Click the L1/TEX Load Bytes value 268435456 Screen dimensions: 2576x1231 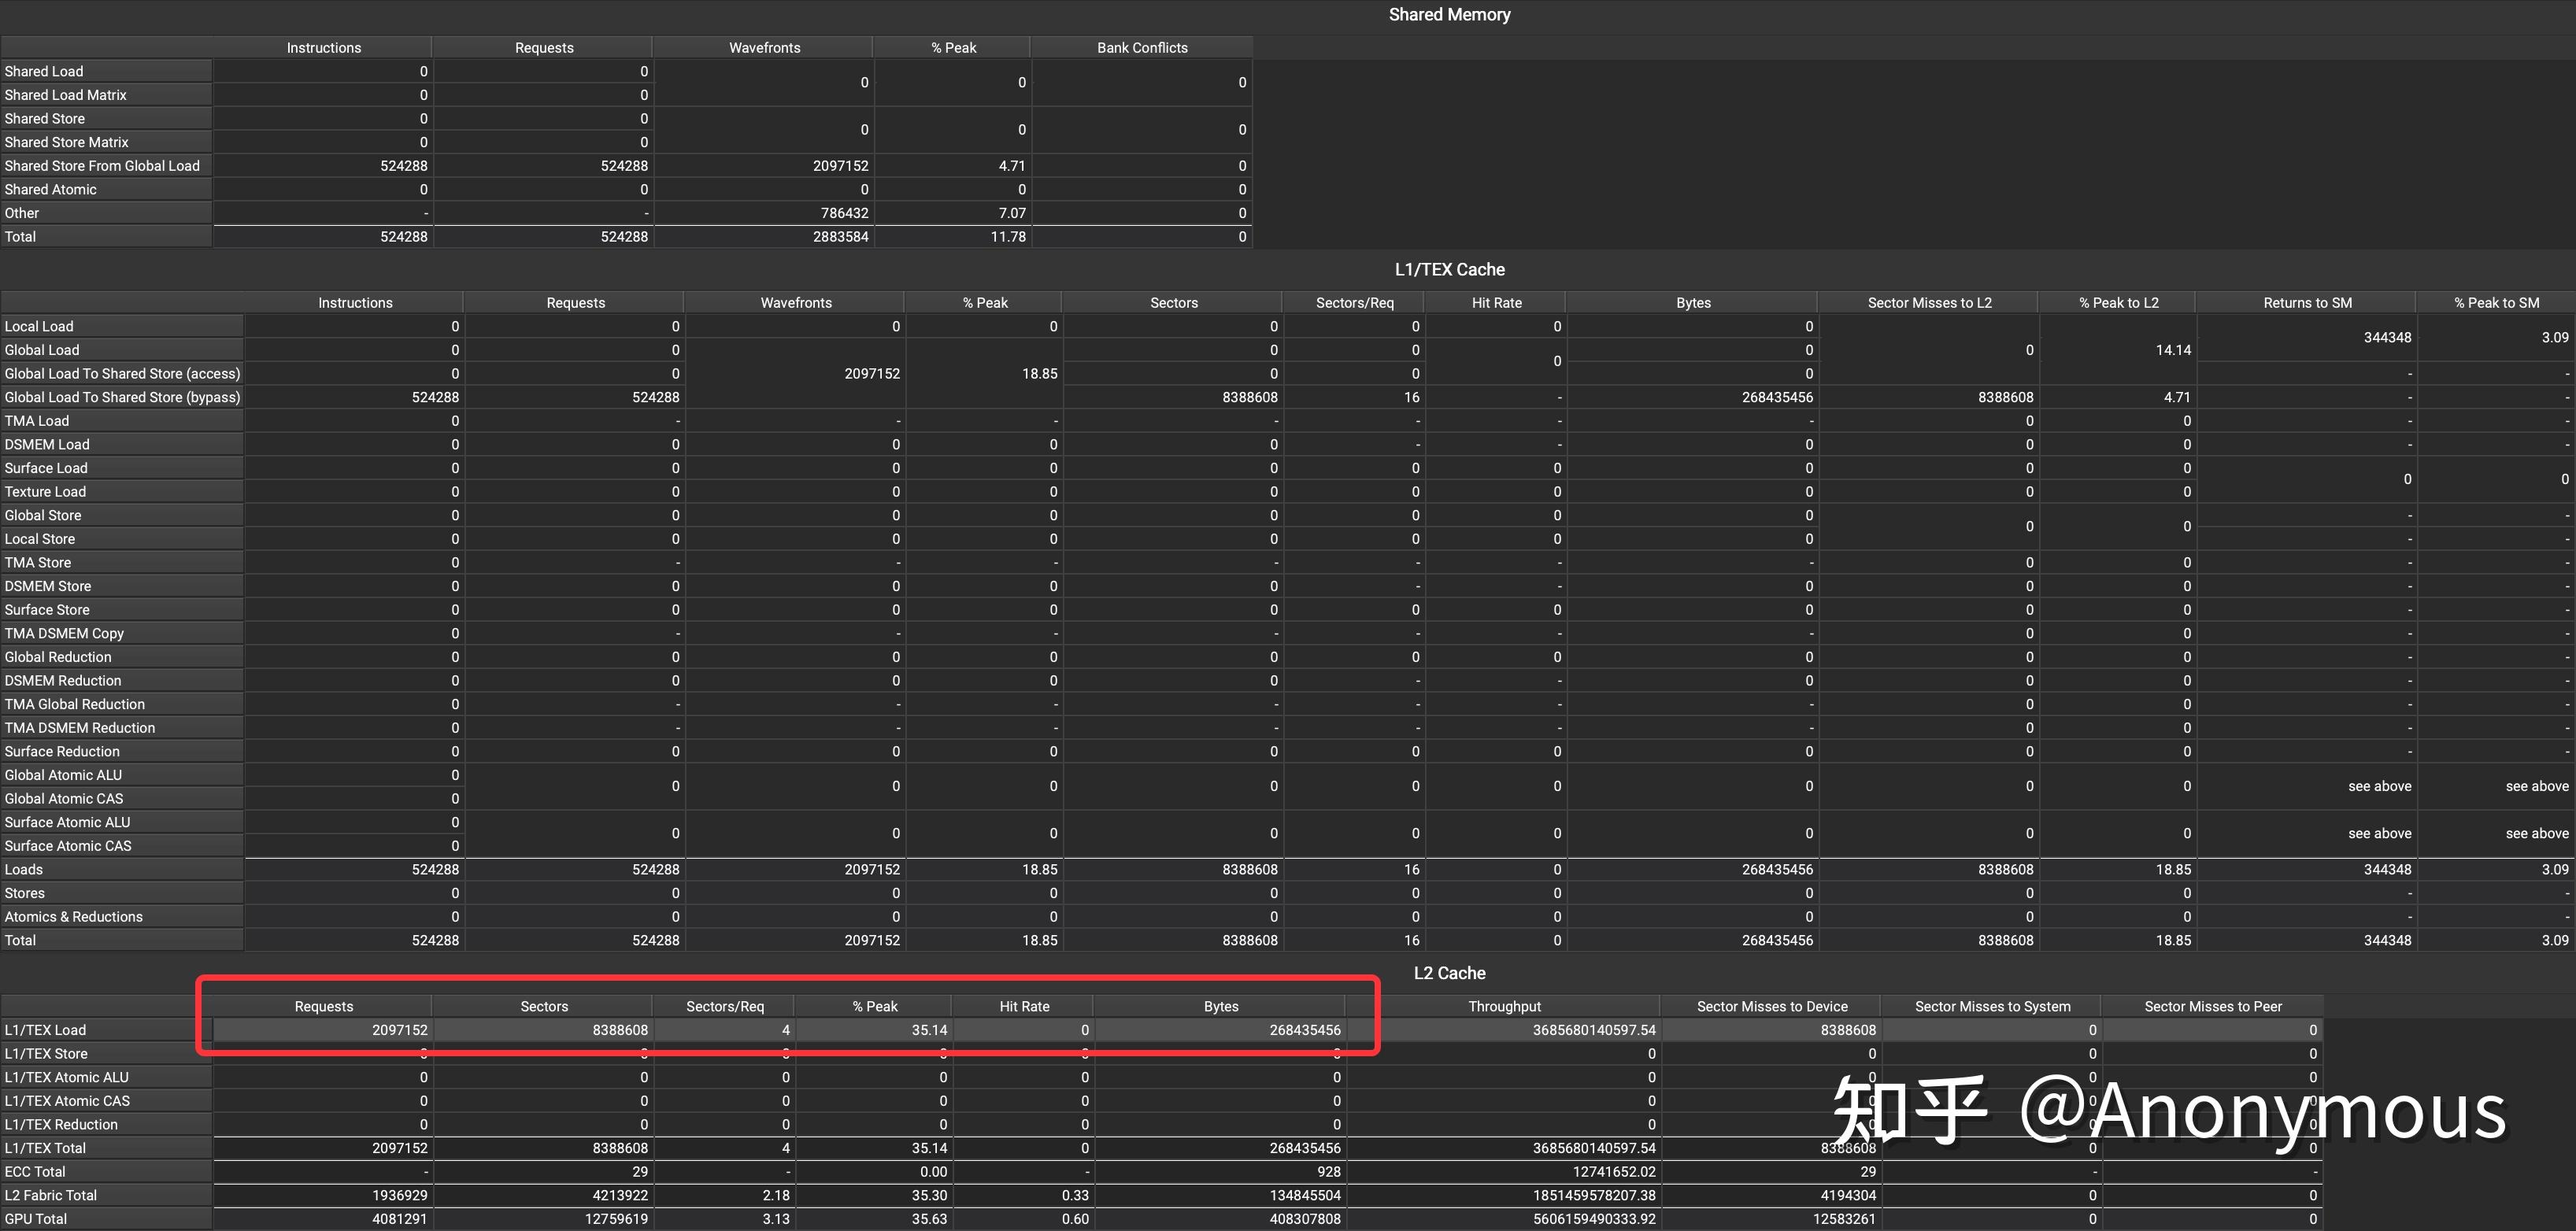click(1304, 1030)
